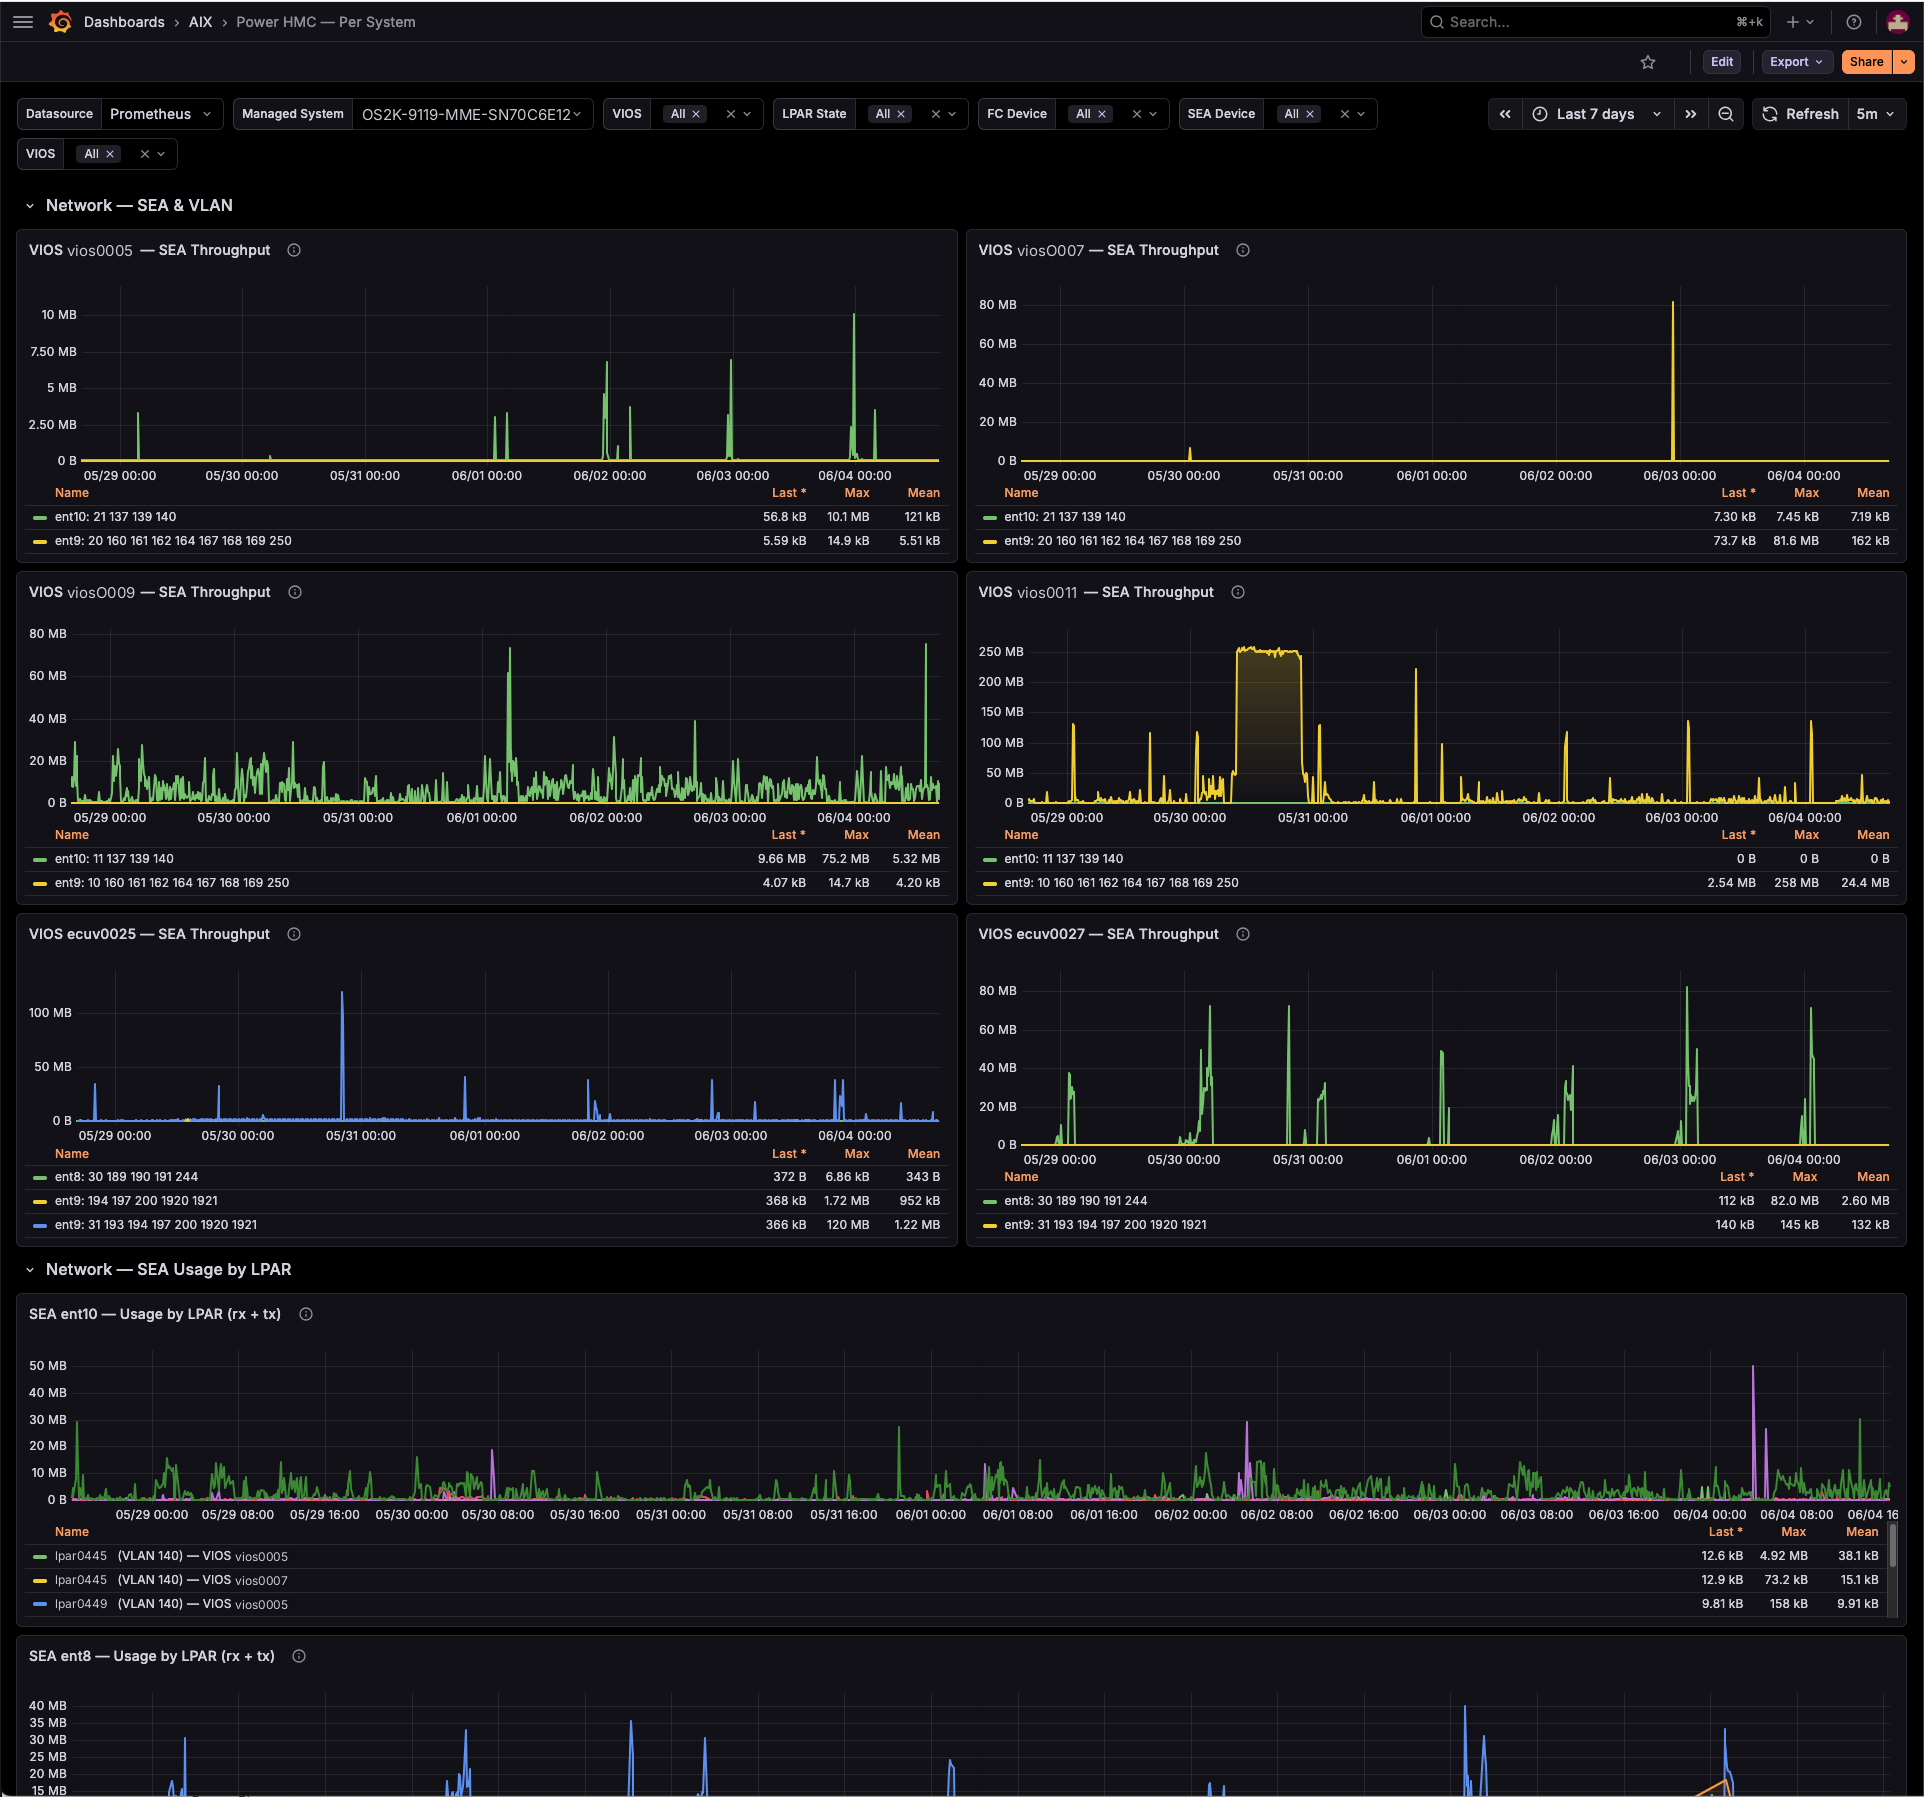Viewport: 1924px width, 1797px height.
Task: Remove the All chip from LPAR State filter
Action: tap(901, 114)
